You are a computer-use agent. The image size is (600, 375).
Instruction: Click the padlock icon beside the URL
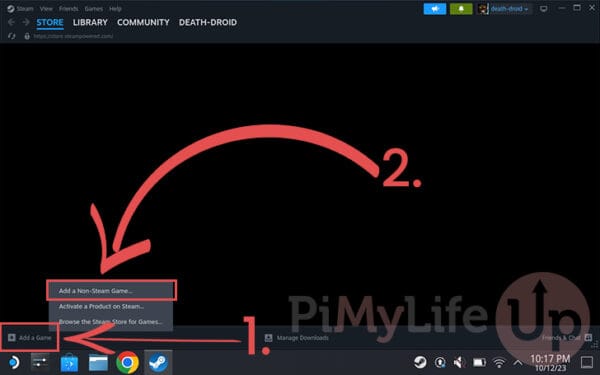pos(27,36)
